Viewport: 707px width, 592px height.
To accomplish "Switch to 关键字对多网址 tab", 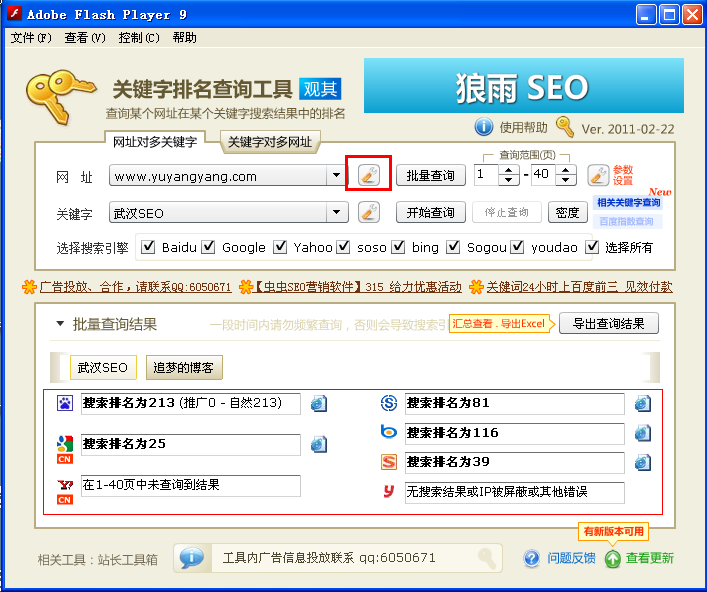I will tap(270, 142).
